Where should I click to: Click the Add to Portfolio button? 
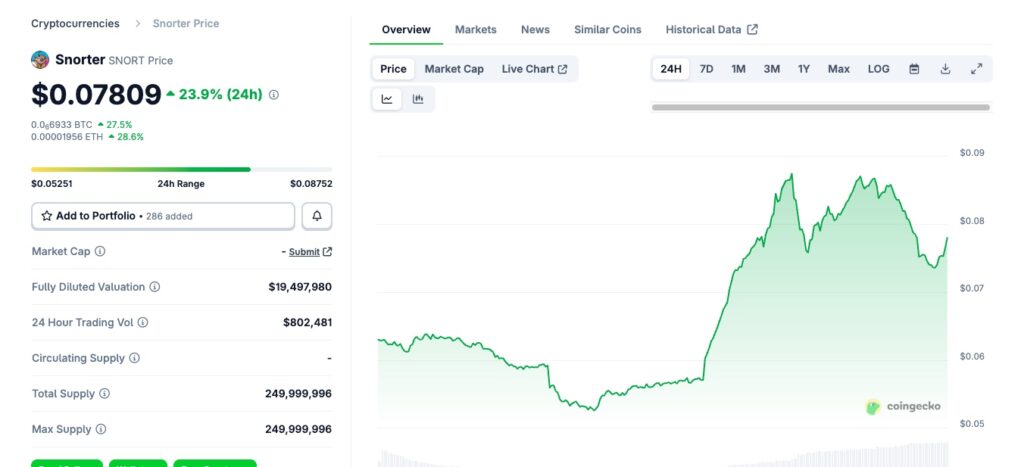pyautogui.click(x=163, y=216)
